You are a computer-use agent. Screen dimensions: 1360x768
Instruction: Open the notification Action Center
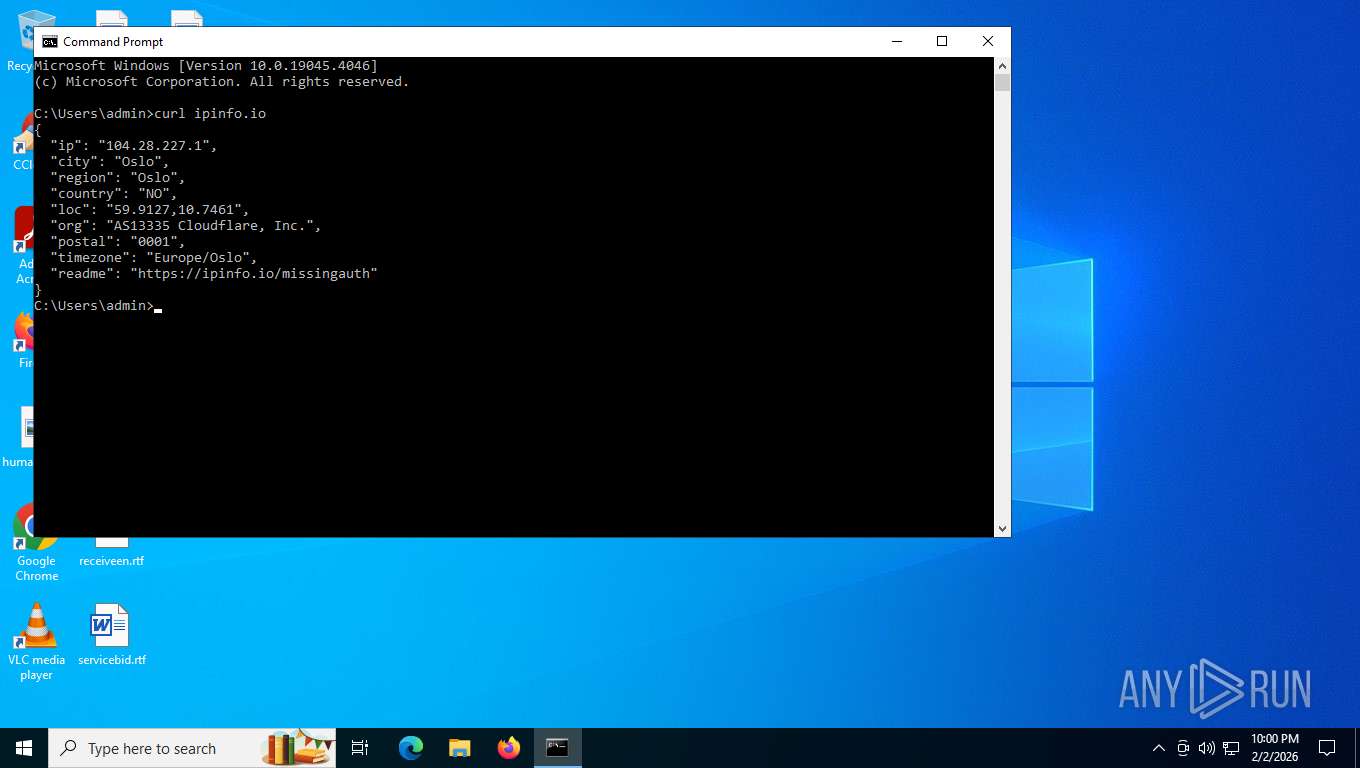(1327, 748)
